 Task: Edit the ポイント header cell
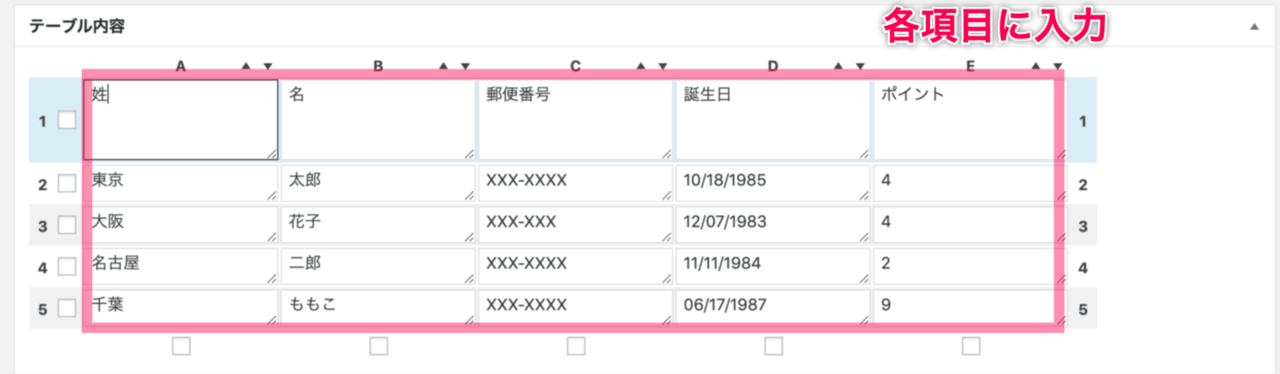(x=970, y=120)
